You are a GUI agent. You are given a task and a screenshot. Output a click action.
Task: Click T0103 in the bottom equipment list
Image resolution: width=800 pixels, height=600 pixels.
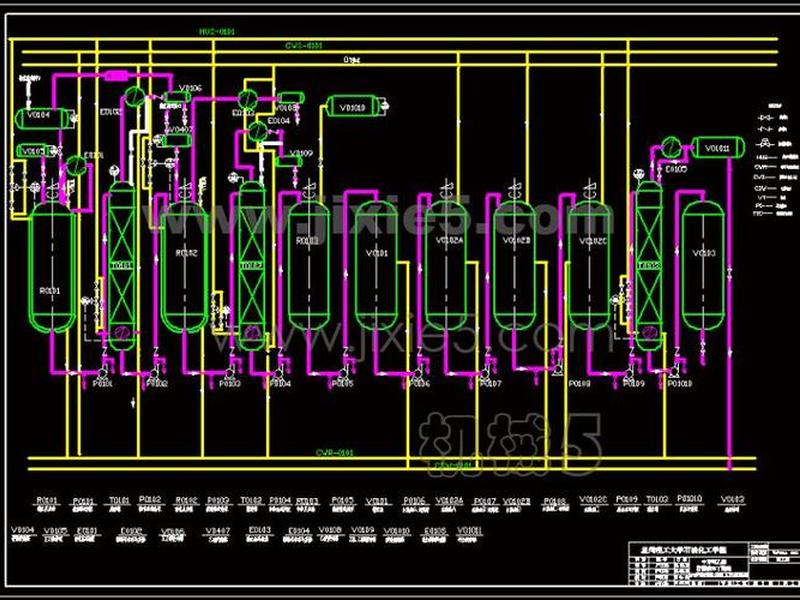pyautogui.click(x=658, y=499)
